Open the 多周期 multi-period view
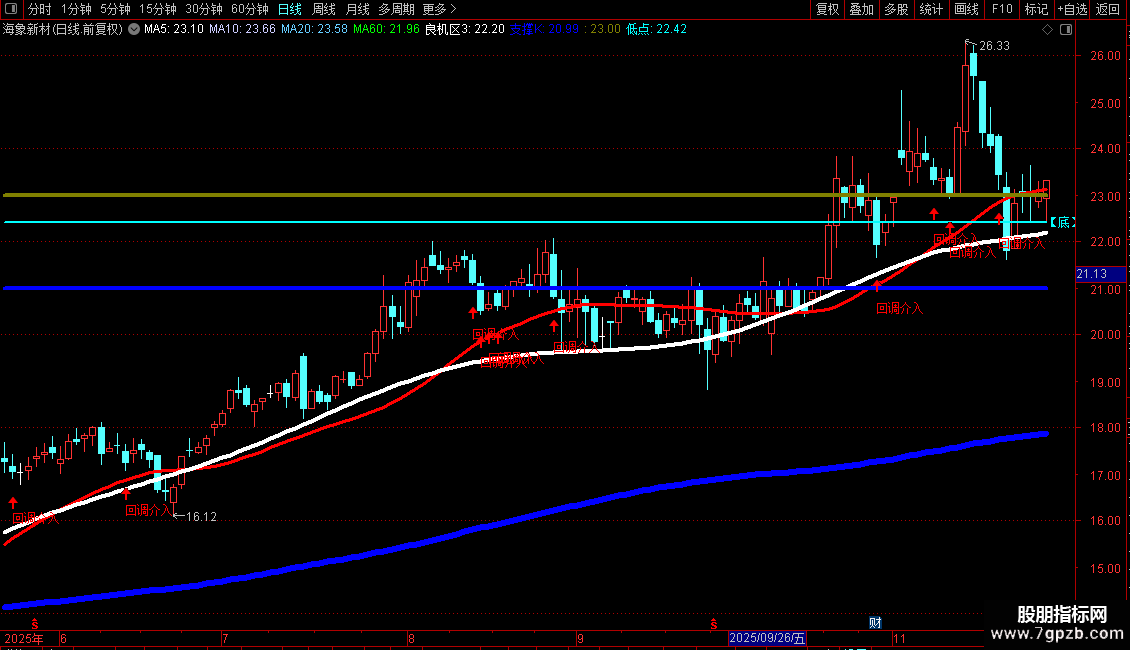 pyautogui.click(x=396, y=9)
